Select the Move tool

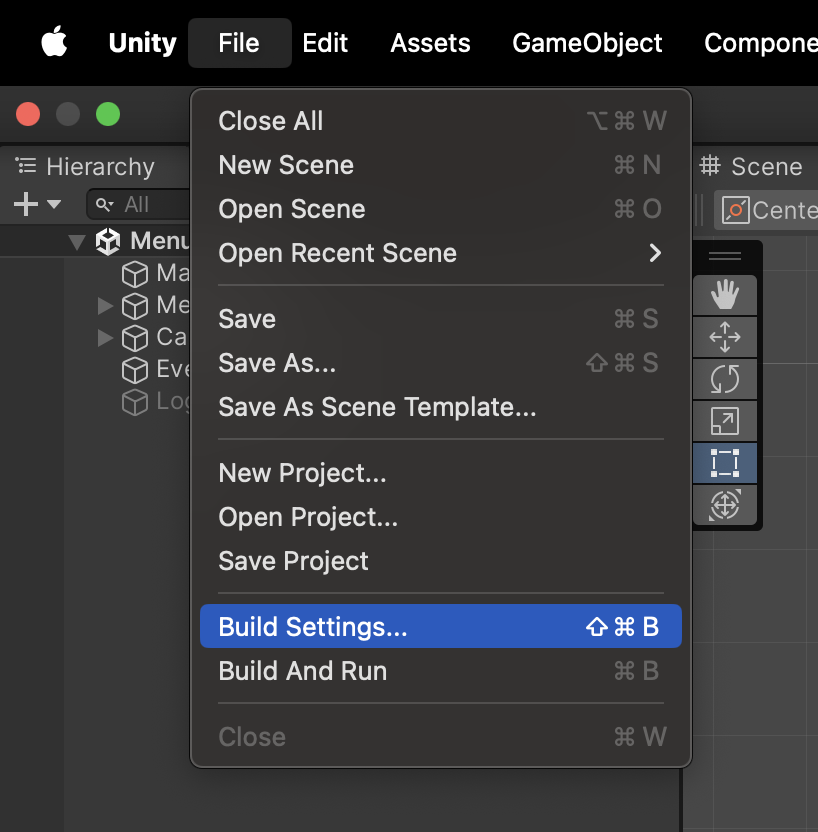(x=724, y=337)
